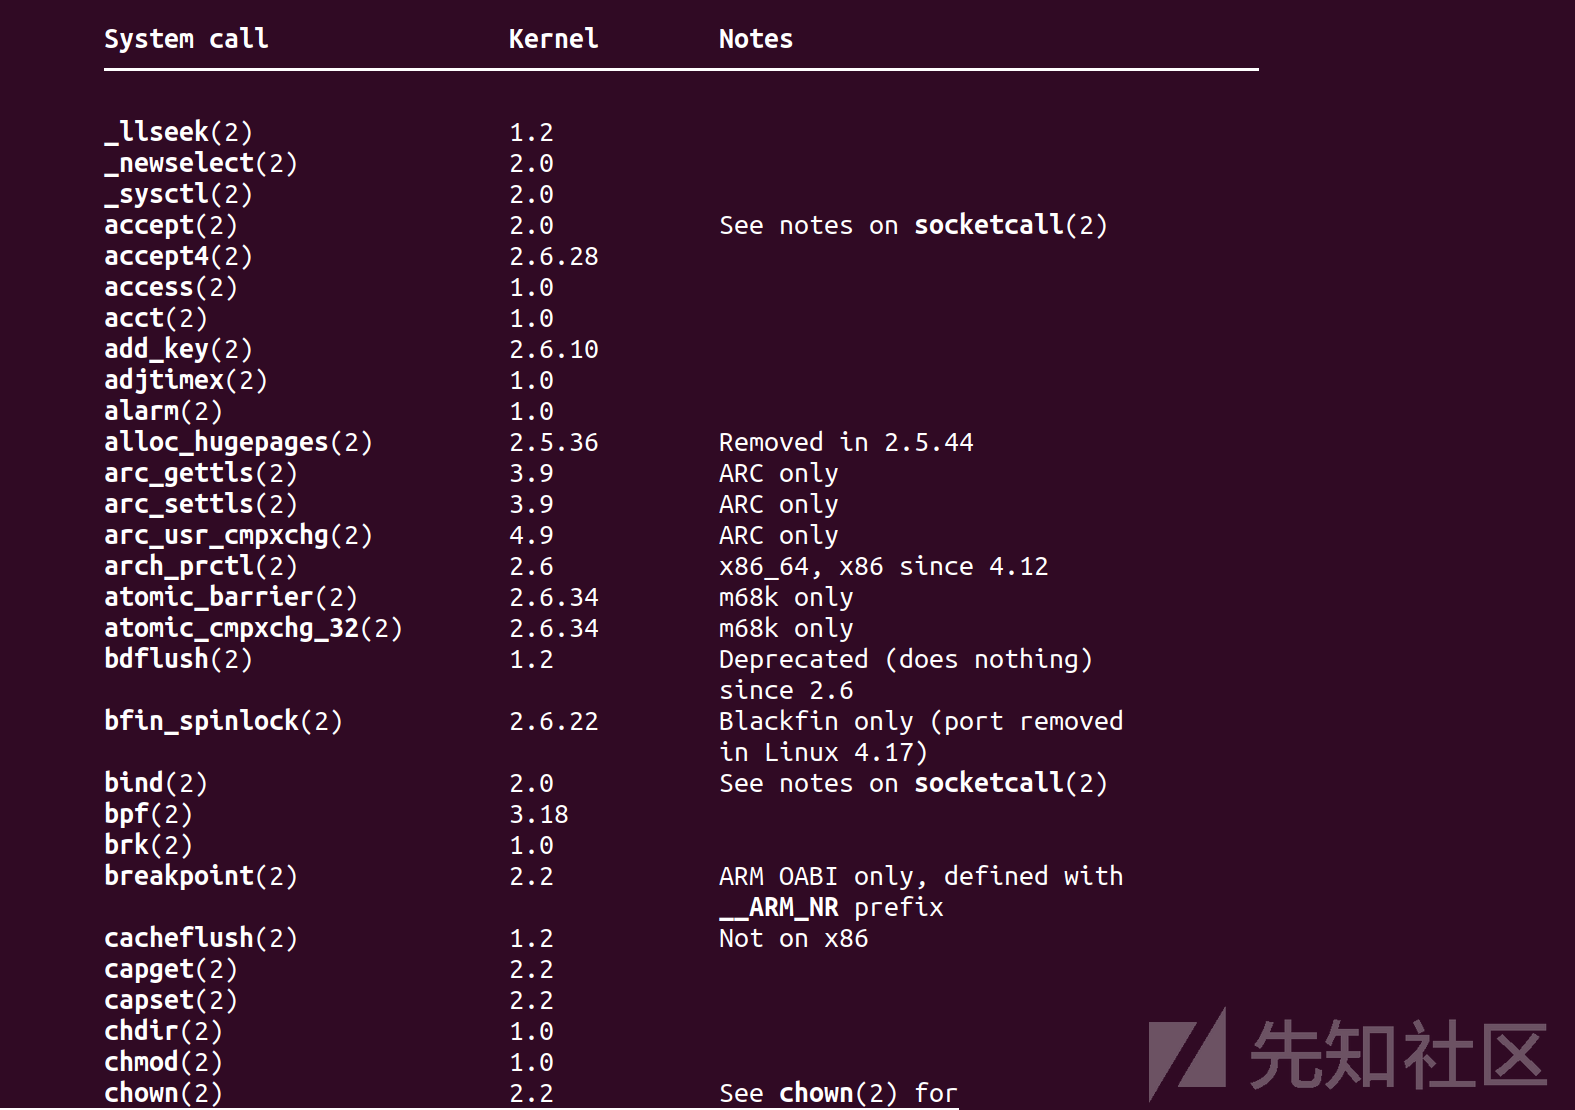Select the arch_prctl(2) system call
1575x1110 pixels.
click(201, 566)
